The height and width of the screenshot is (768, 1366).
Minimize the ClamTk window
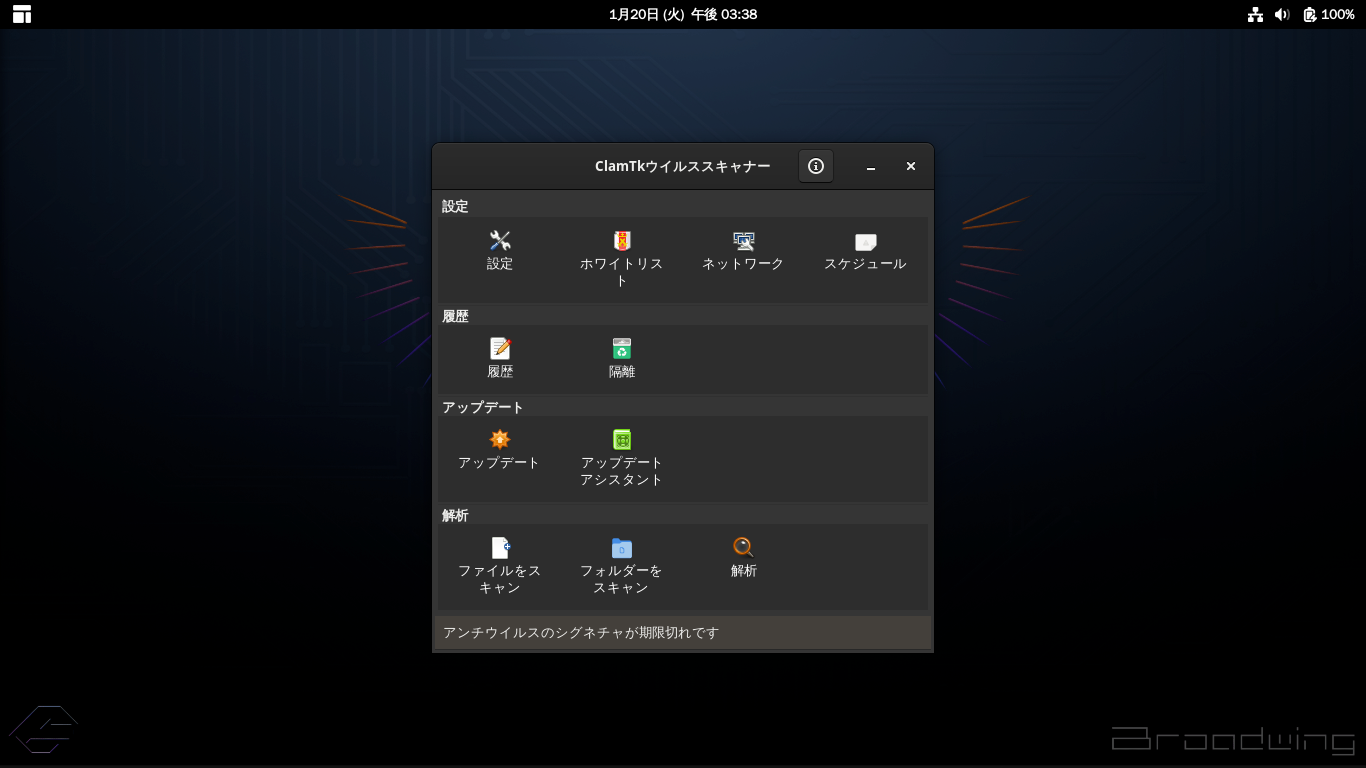pos(871,167)
